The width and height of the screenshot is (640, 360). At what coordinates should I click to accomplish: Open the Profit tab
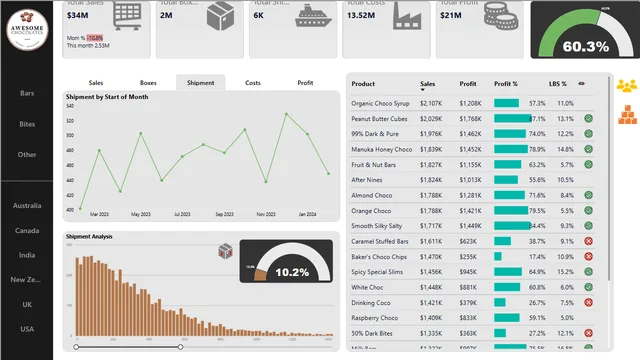click(305, 82)
